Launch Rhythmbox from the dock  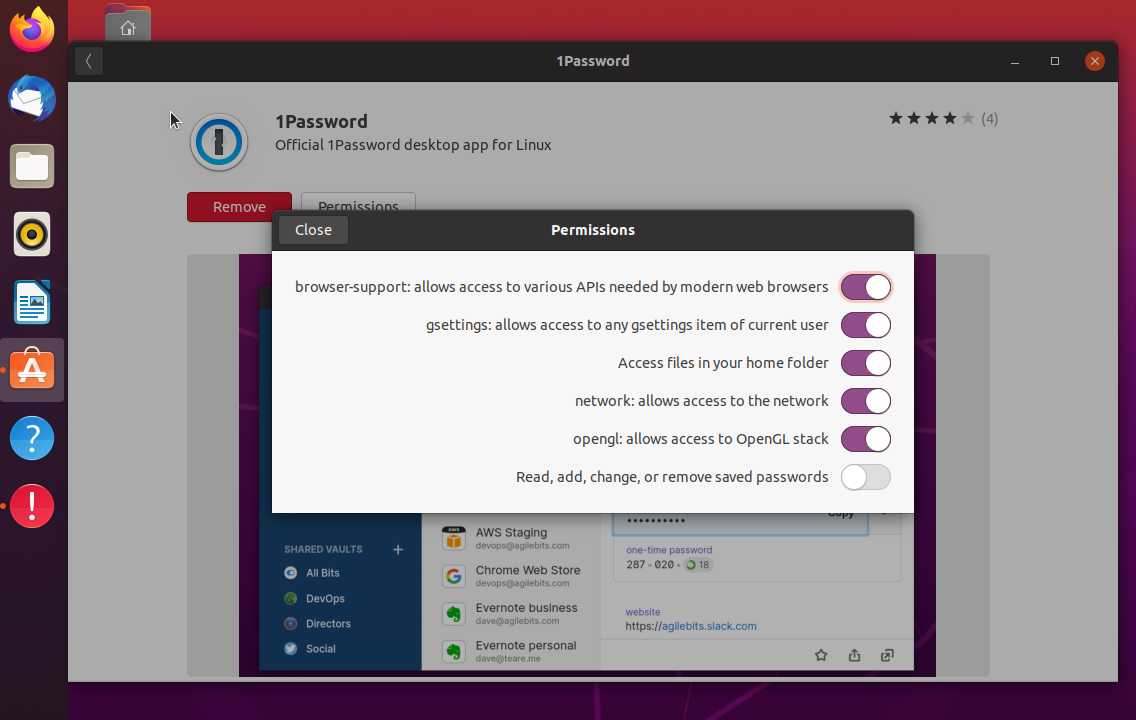32,234
